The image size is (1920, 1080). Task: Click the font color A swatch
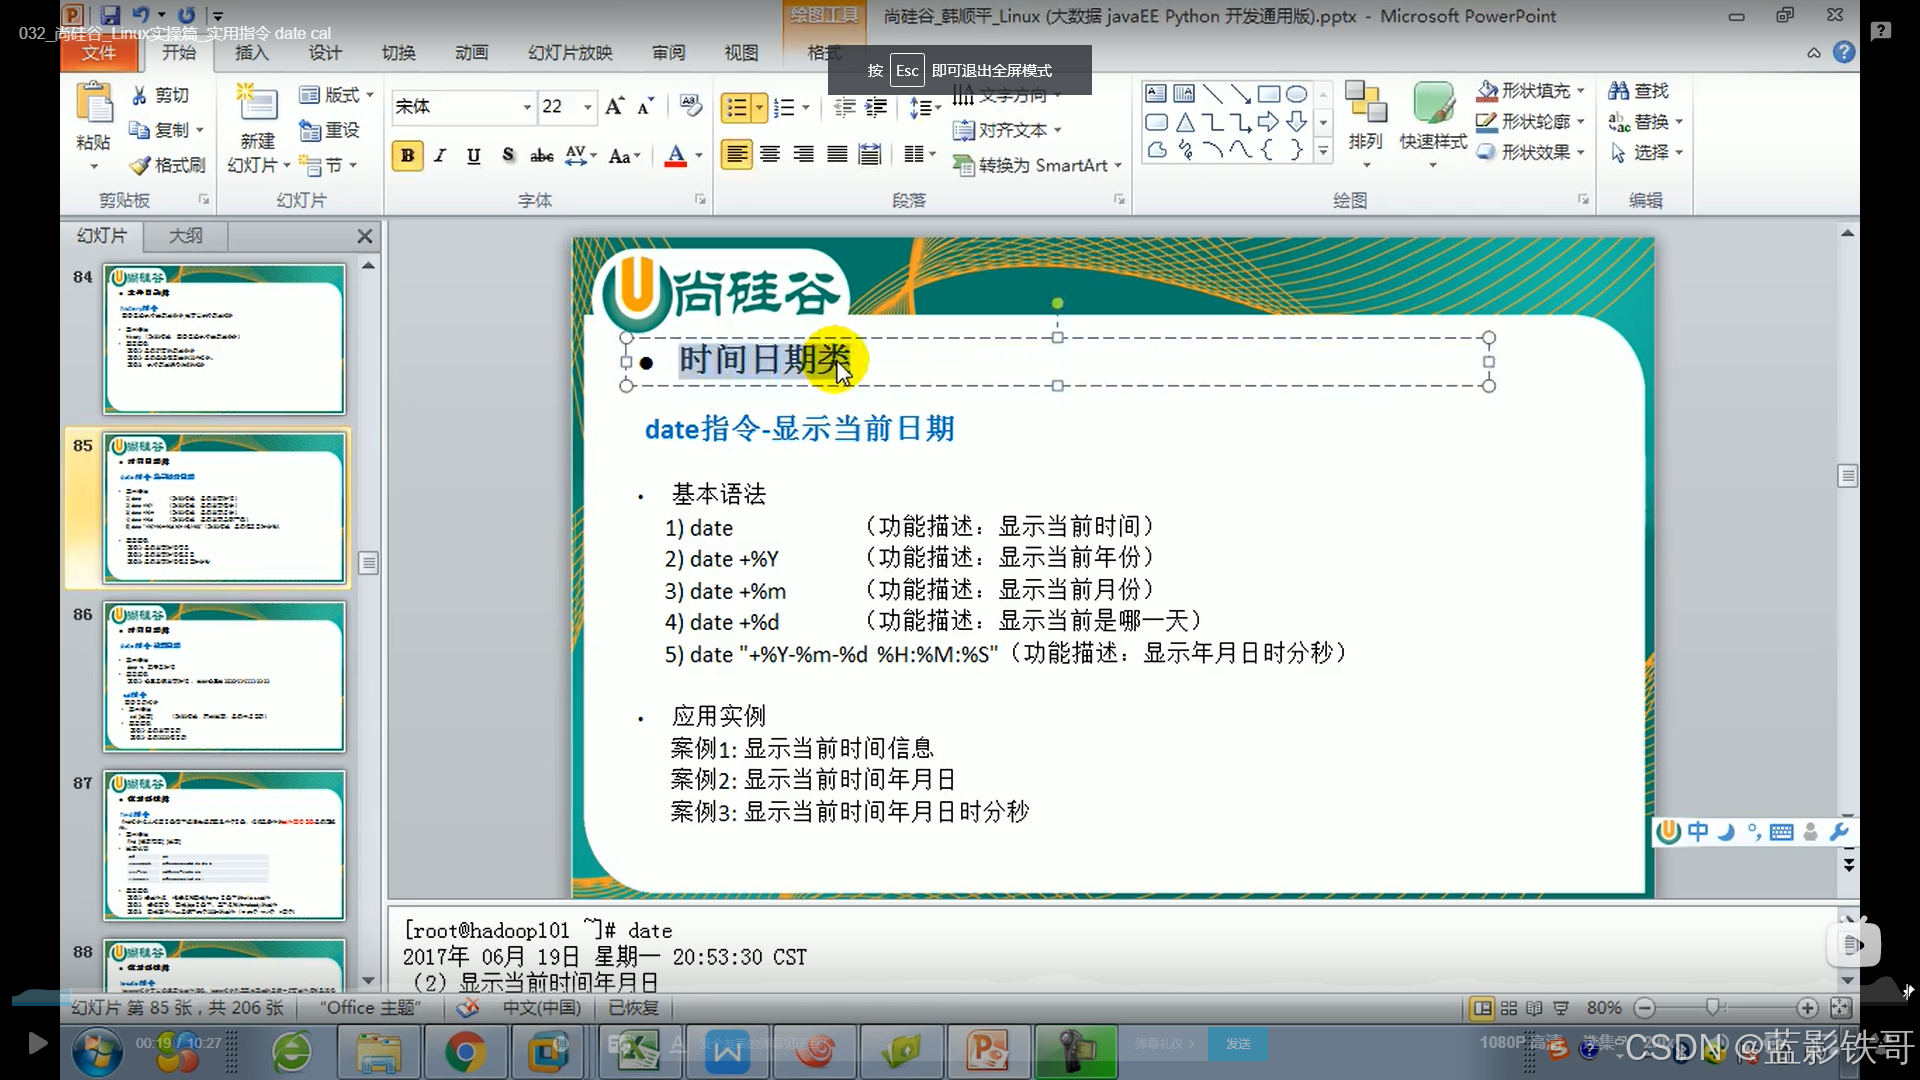(676, 155)
